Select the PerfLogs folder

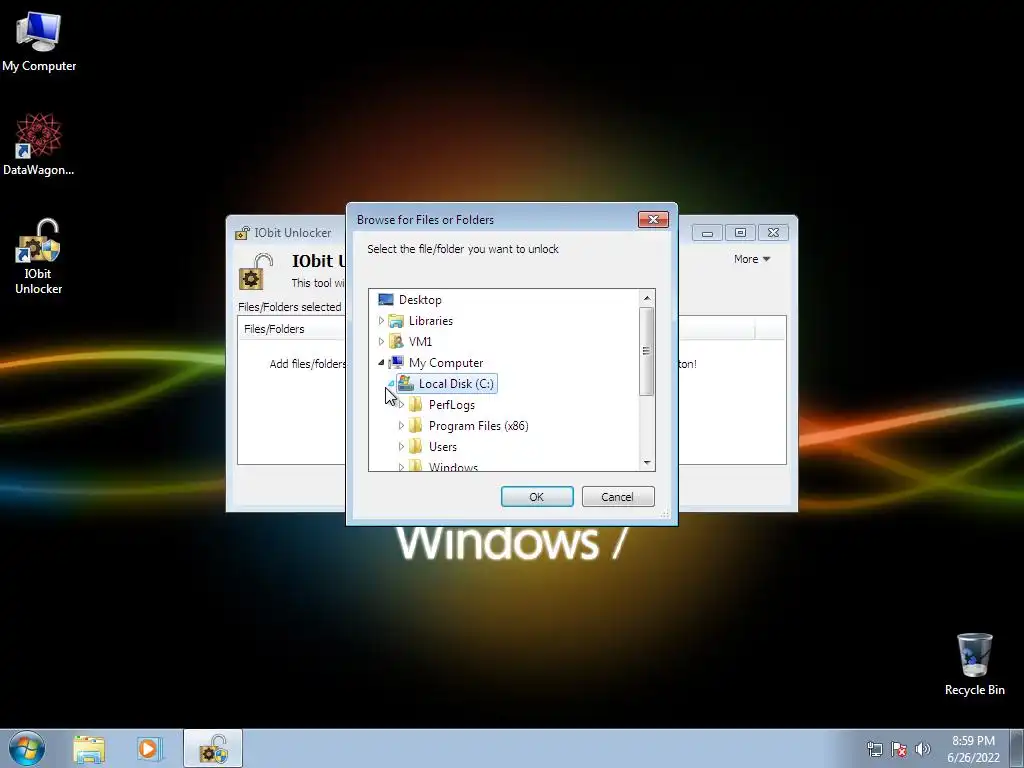click(451, 405)
